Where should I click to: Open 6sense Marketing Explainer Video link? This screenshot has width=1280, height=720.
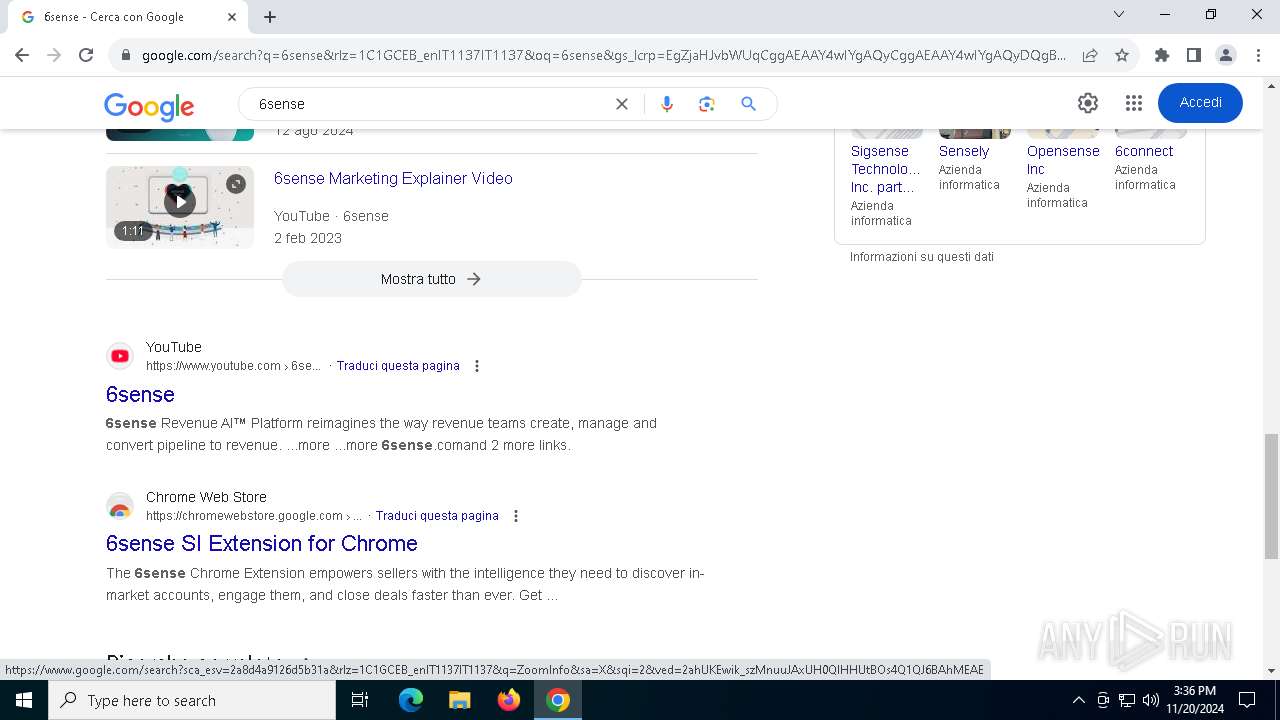pos(393,178)
